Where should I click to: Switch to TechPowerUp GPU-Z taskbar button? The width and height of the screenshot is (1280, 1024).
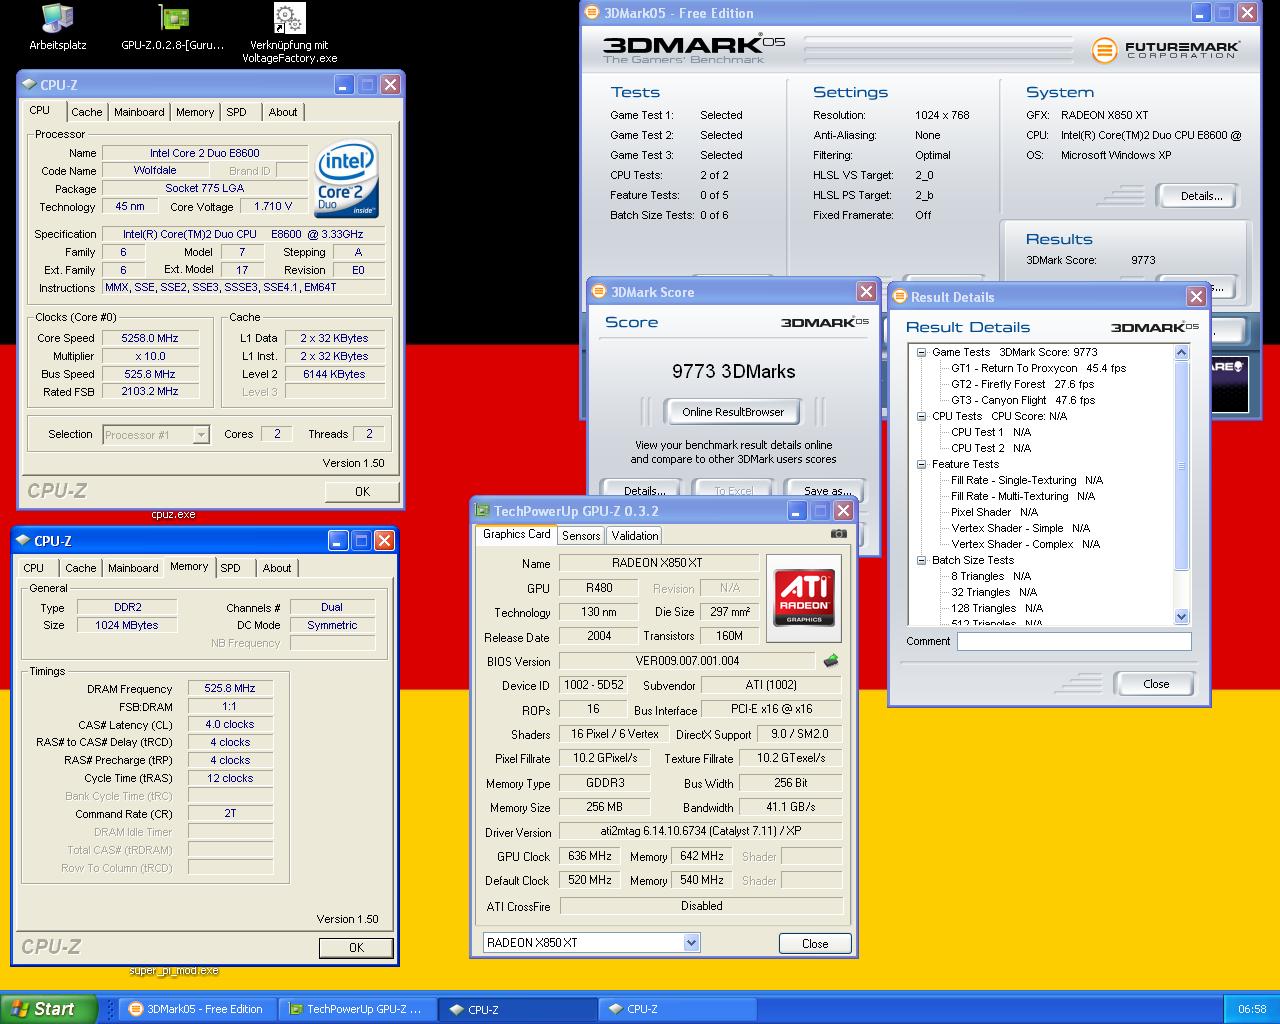tap(355, 1009)
